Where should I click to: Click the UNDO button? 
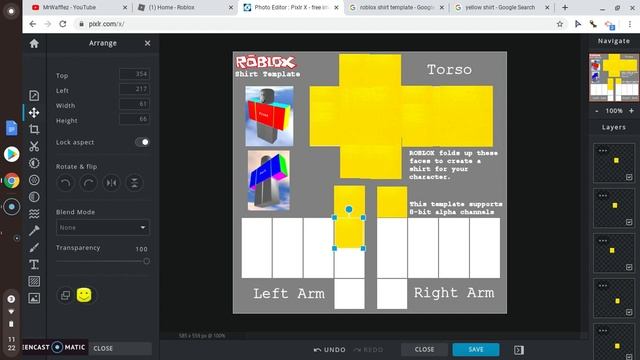329,350
